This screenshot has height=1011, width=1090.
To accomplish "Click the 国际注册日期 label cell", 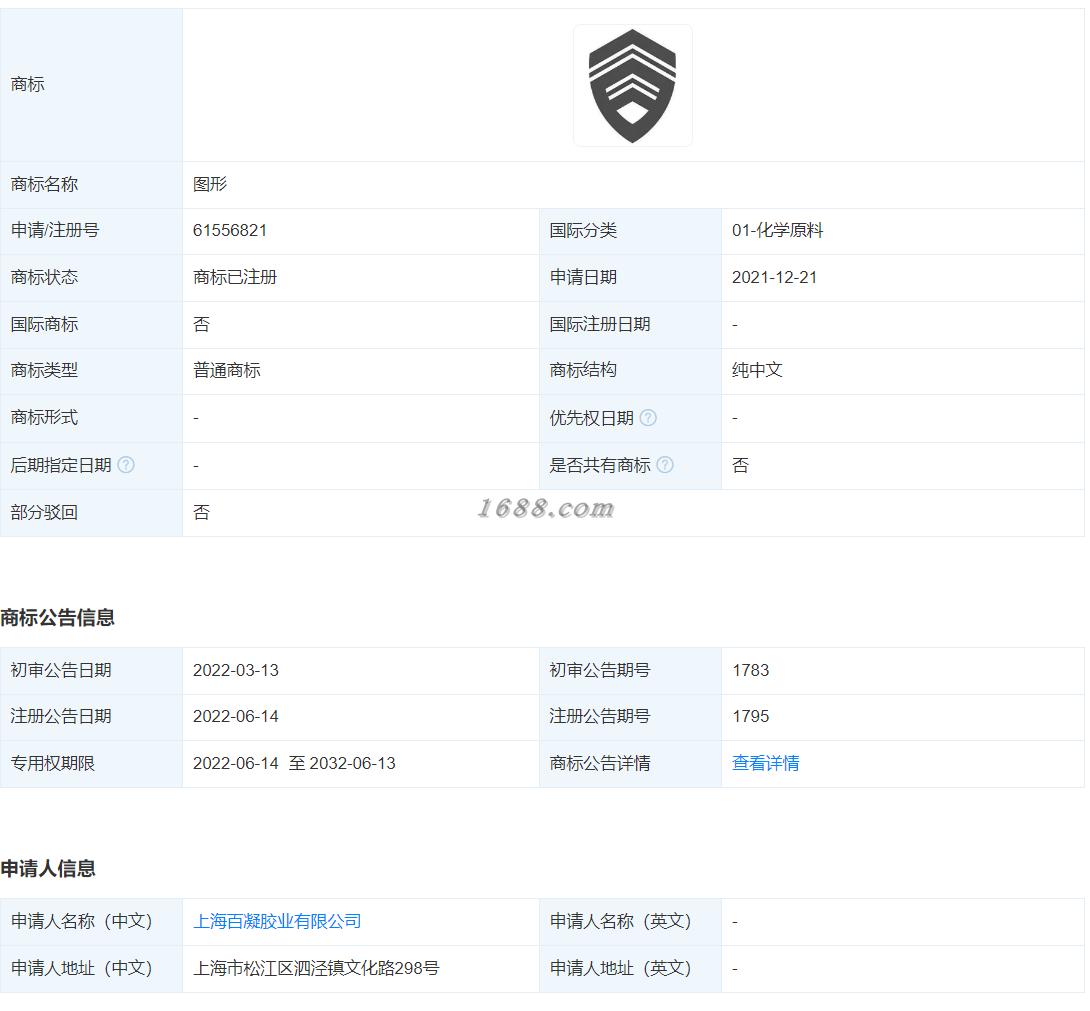I will coord(631,324).
